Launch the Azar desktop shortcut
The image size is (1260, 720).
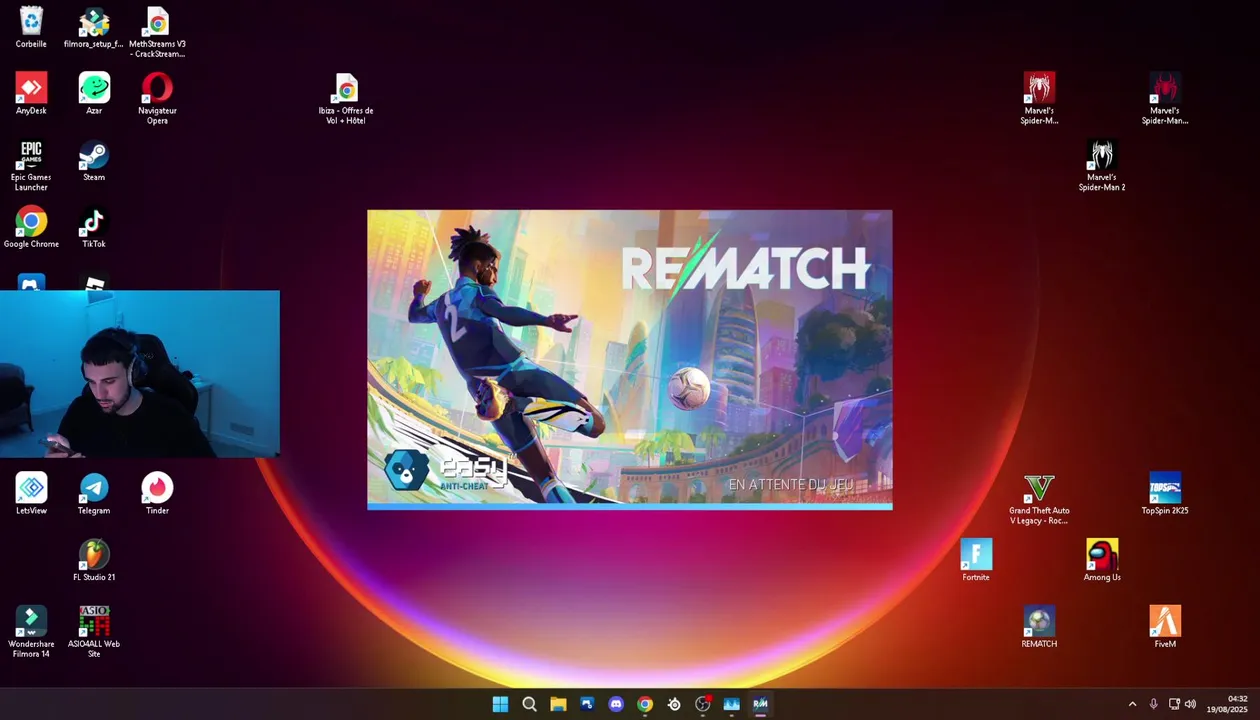94,94
